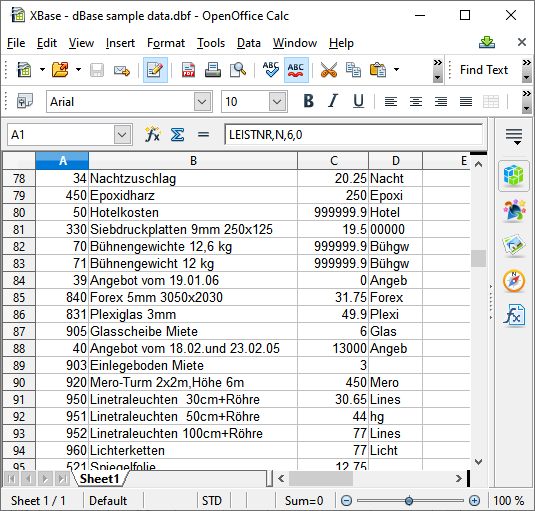
Task: Click the Save diskette icon
Action: tap(97, 70)
